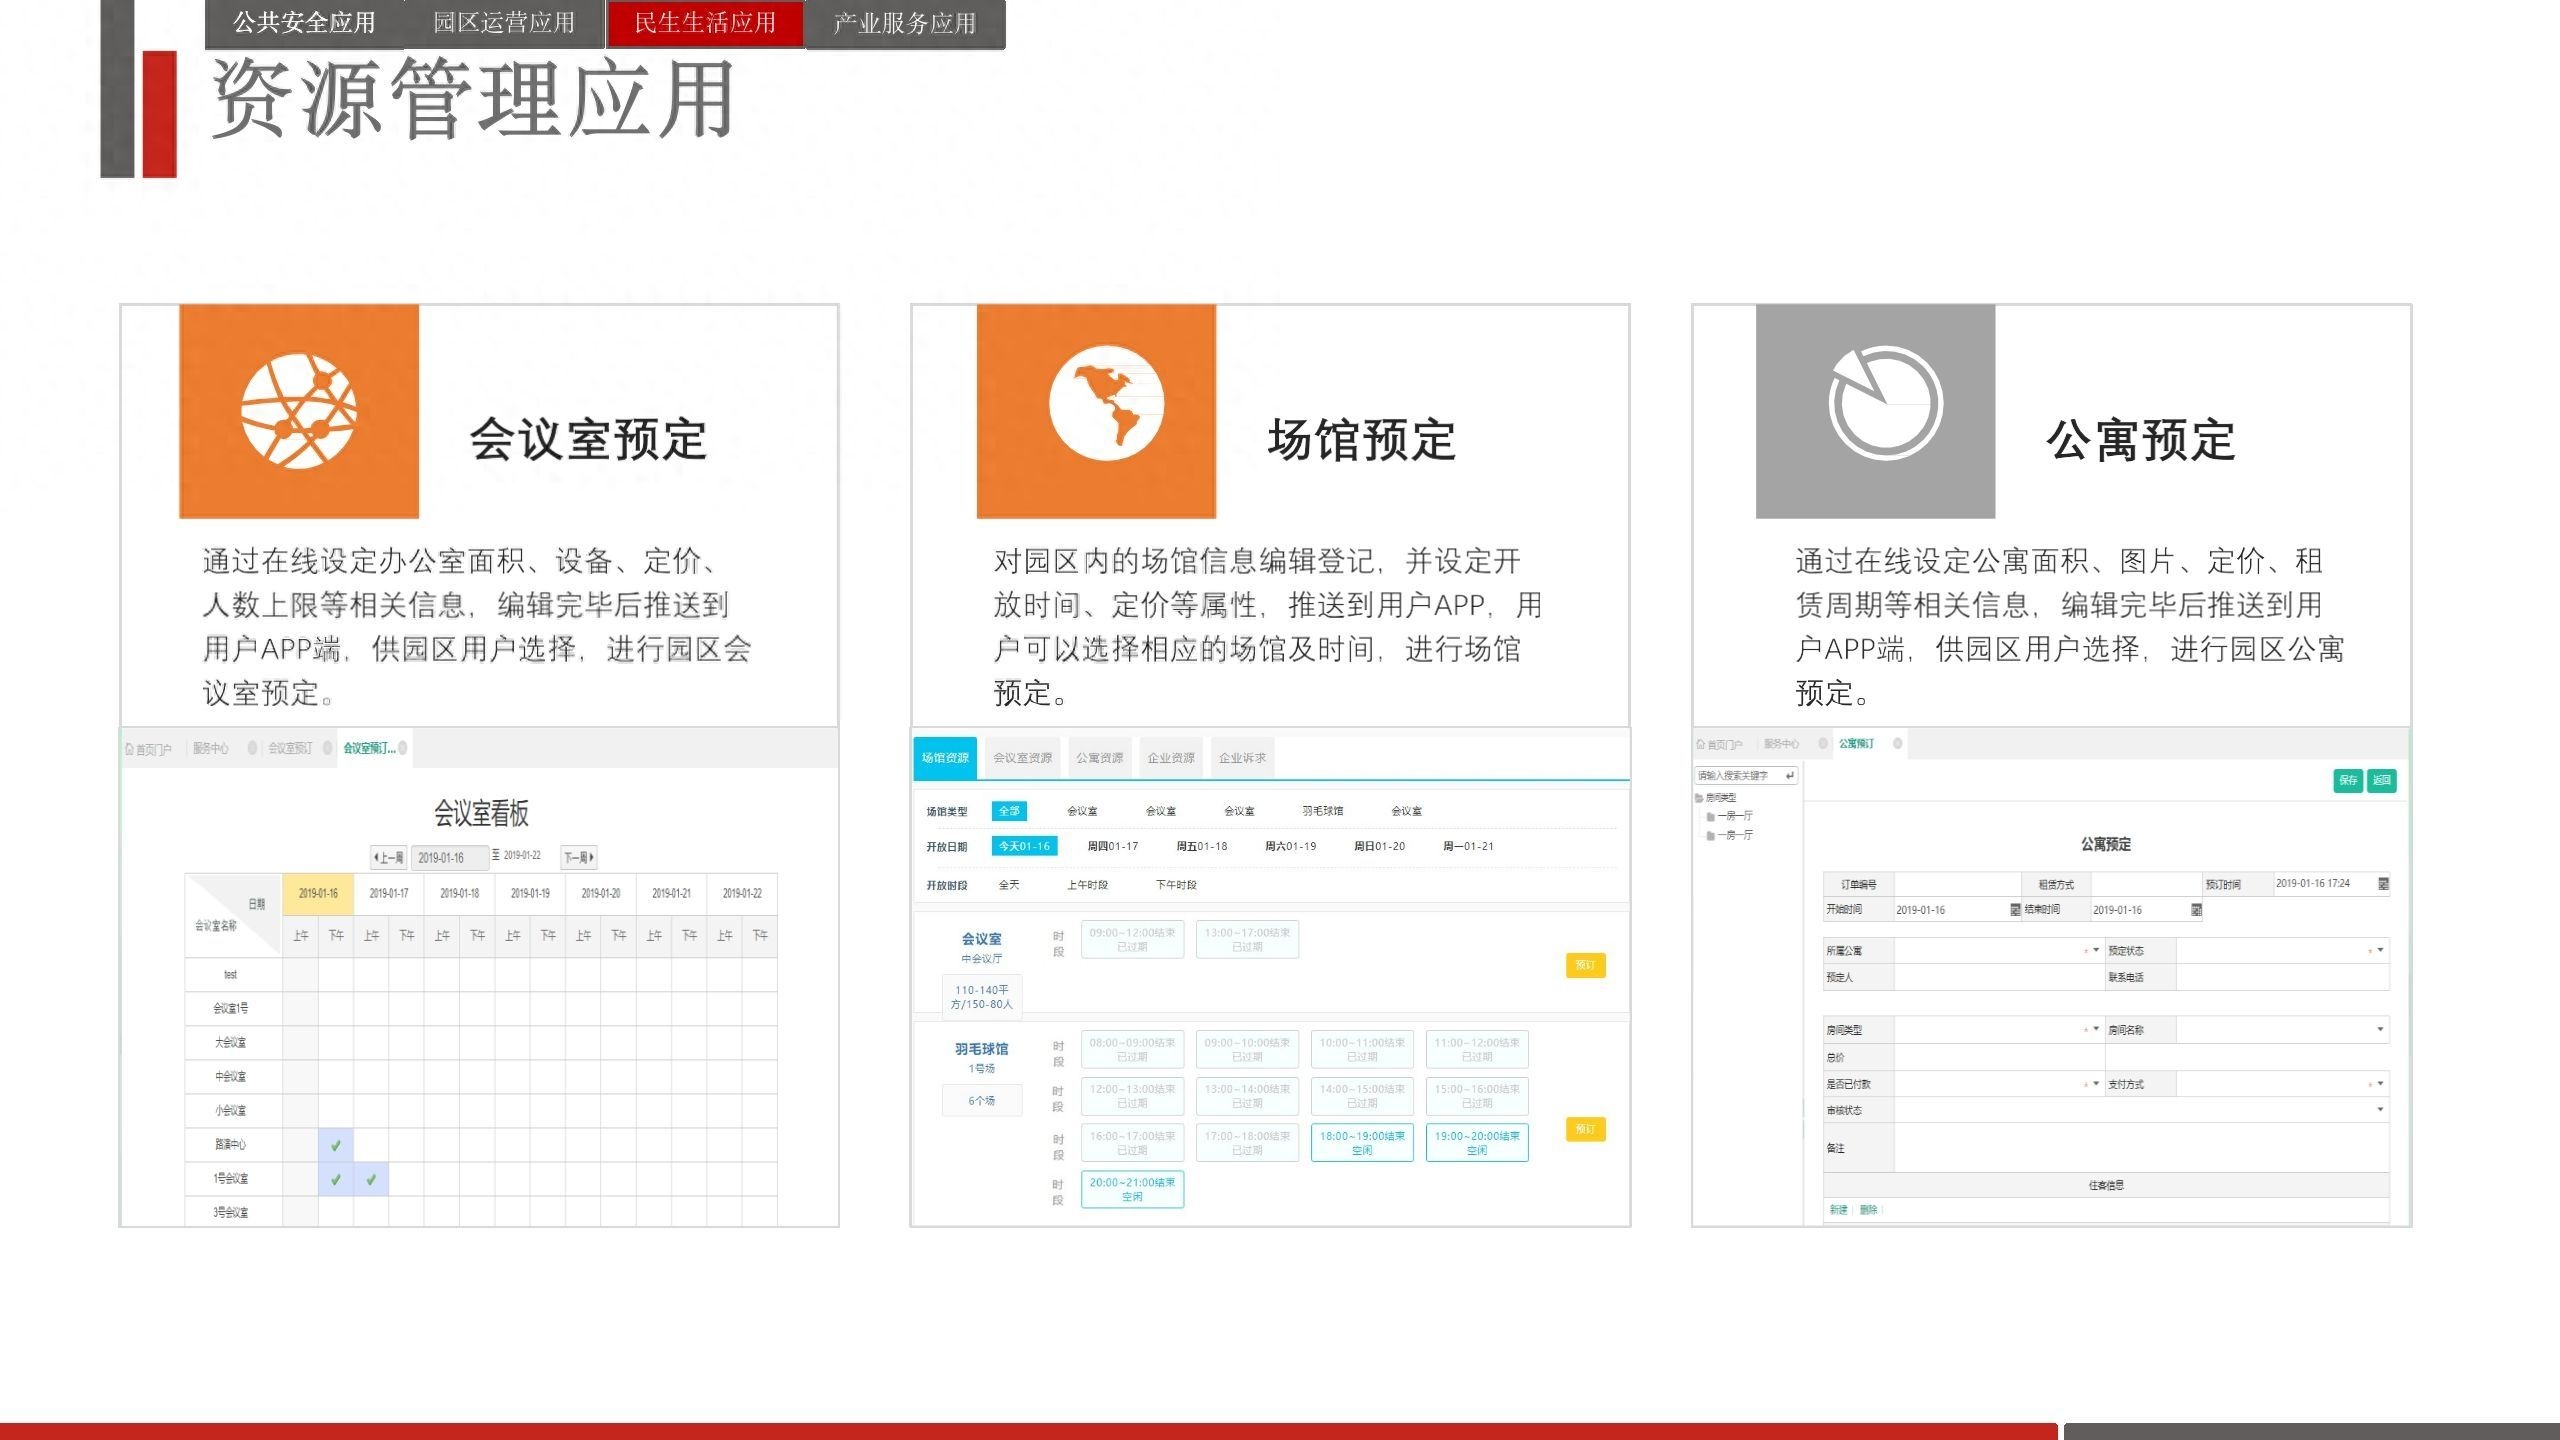Expand the 审核状态 dropdown arrow
Image resolution: width=2560 pixels, height=1440 pixels.
2380,1109
